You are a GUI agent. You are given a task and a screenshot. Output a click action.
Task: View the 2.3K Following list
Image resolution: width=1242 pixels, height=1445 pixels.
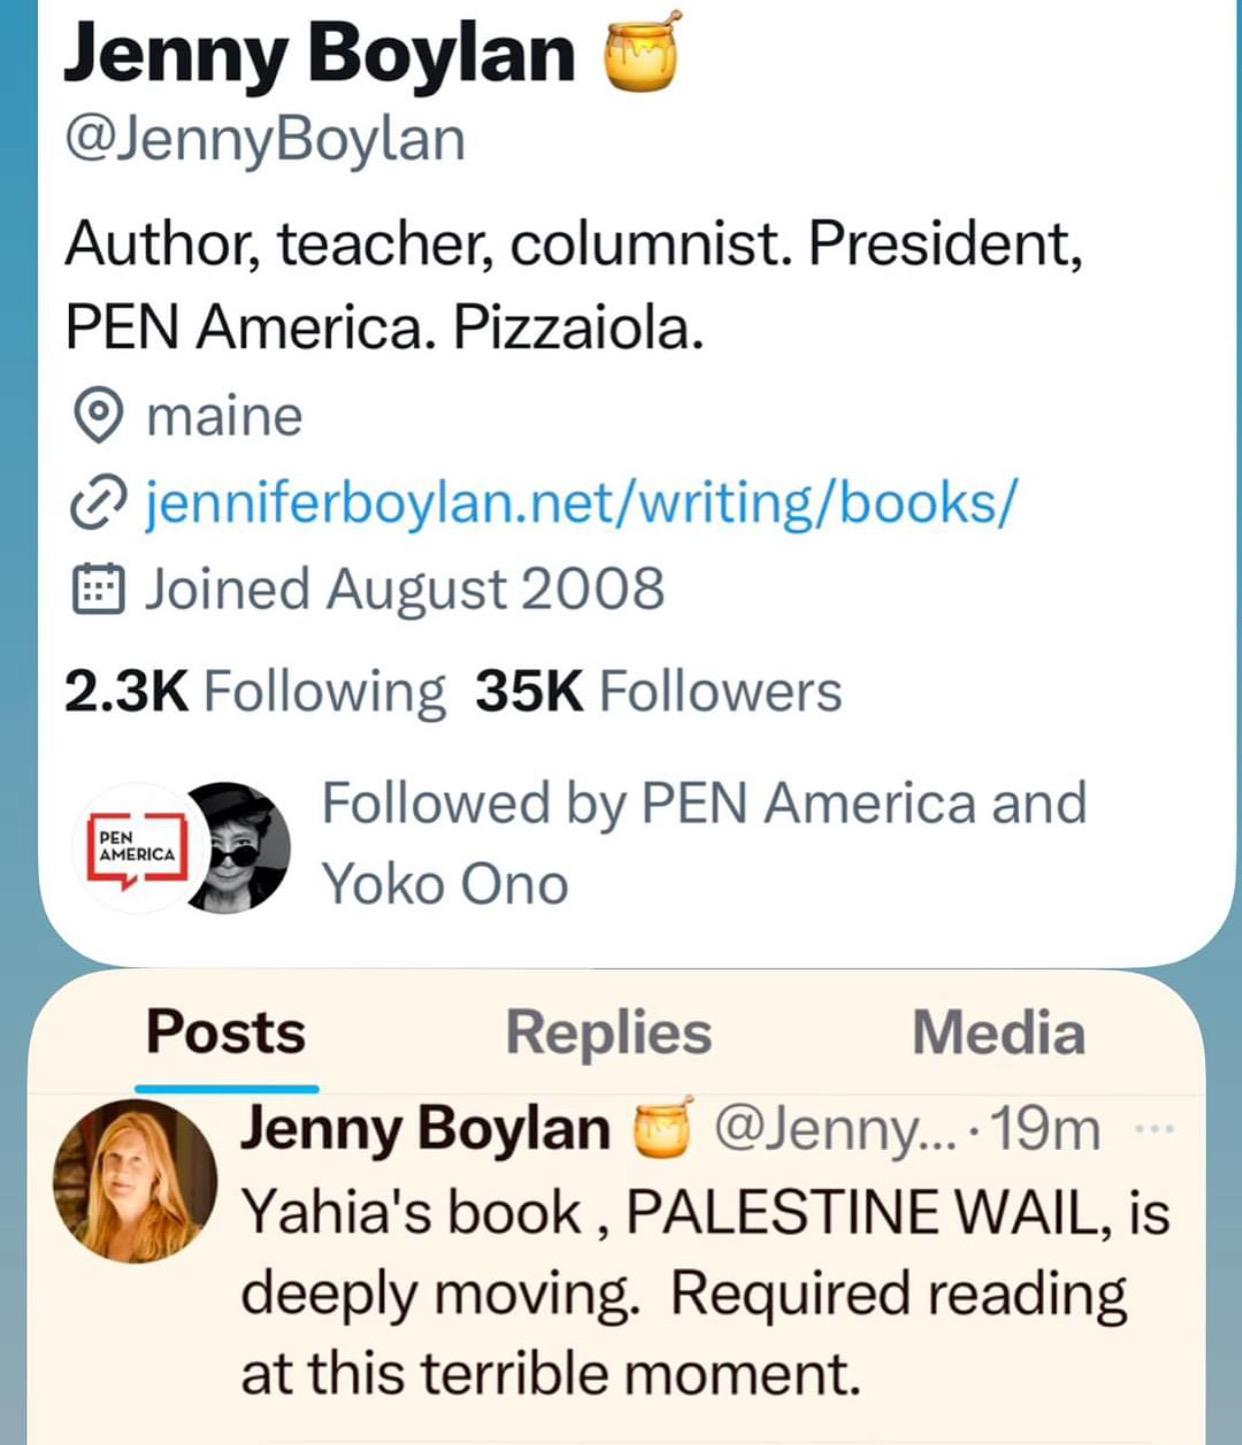[x=254, y=691]
